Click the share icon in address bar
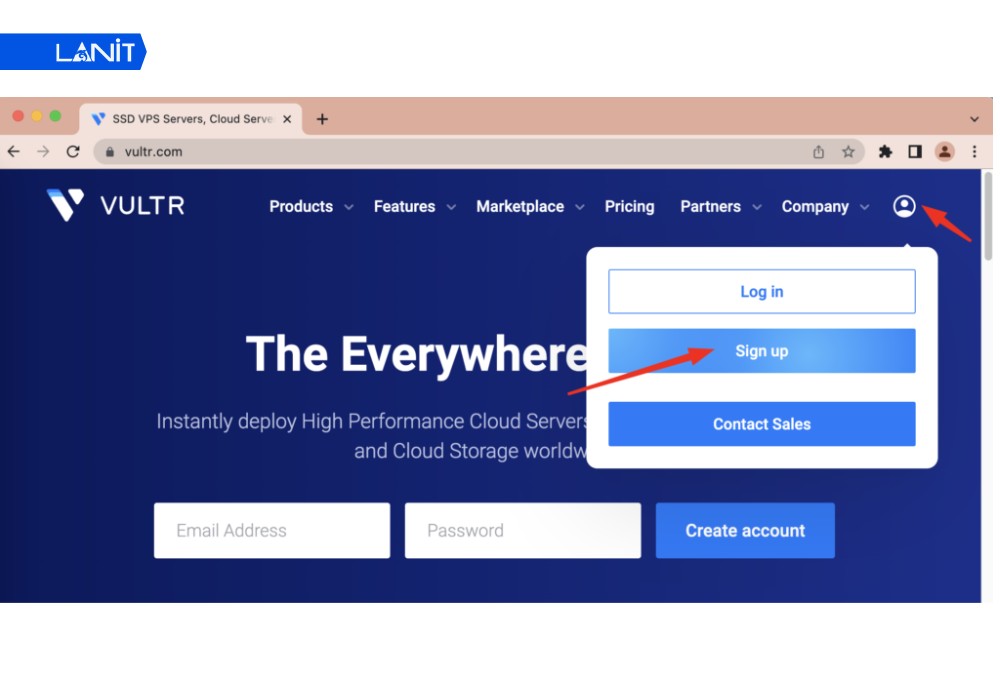The width and height of the screenshot is (1000, 700). (x=819, y=152)
